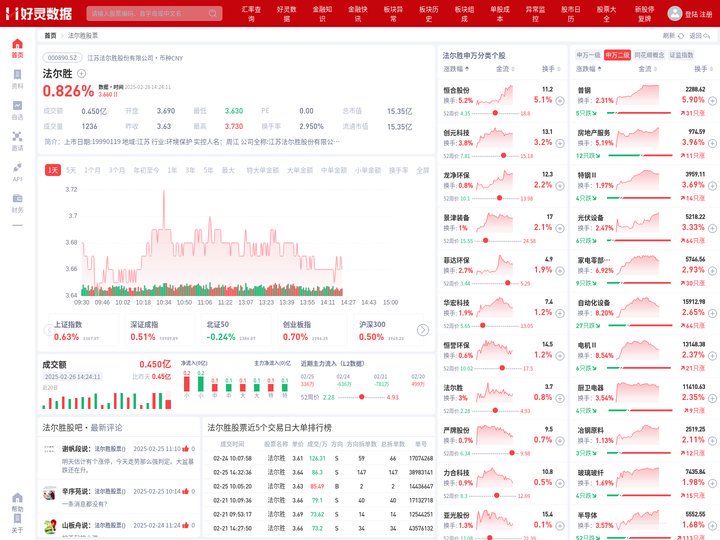Add 菲达环保 with its plus icon
720x540 pixels.
pyautogui.click(x=560, y=271)
